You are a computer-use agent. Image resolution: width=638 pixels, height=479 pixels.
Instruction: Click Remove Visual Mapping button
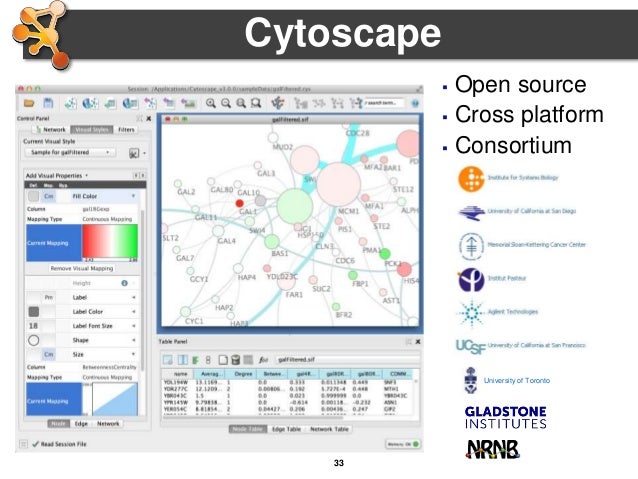coord(82,269)
